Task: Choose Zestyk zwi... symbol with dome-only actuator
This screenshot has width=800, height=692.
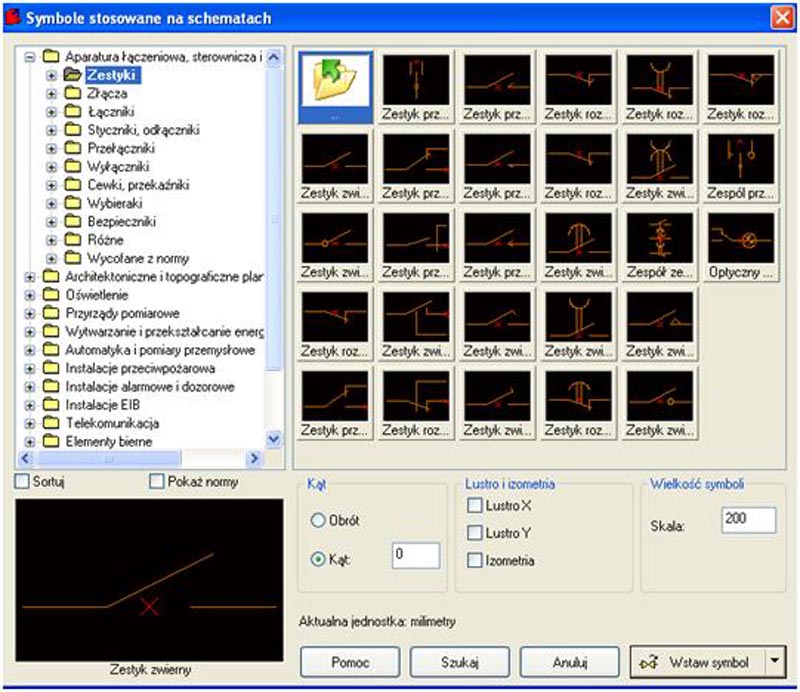Action: pyautogui.click(x=578, y=245)
